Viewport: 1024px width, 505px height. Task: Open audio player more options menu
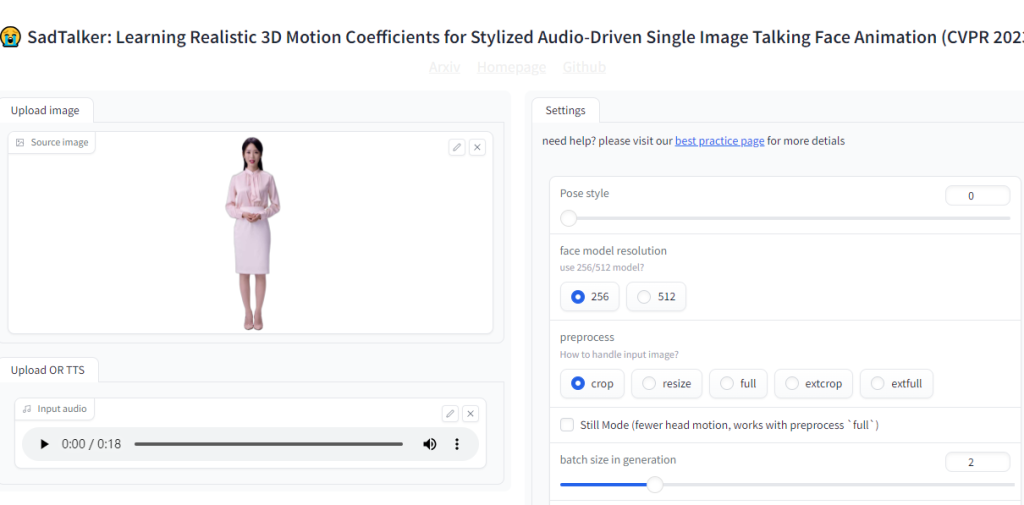click(457, 444)
